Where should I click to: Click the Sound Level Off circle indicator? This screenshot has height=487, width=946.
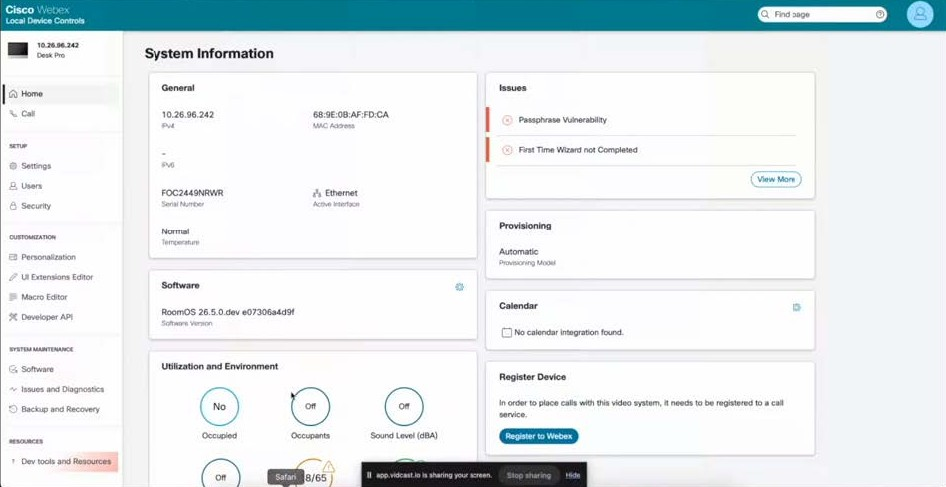[x=404, y=406]
